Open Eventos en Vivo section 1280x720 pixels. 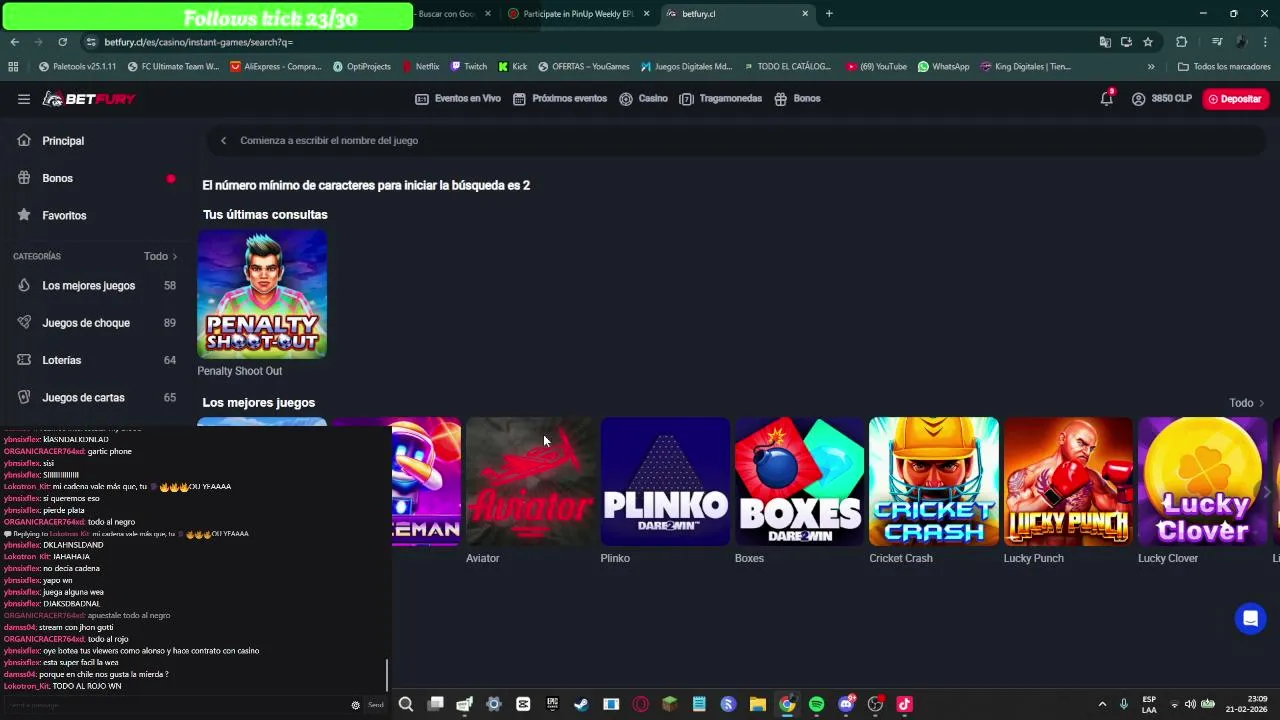pyautogui.click(x=458, y=99)
